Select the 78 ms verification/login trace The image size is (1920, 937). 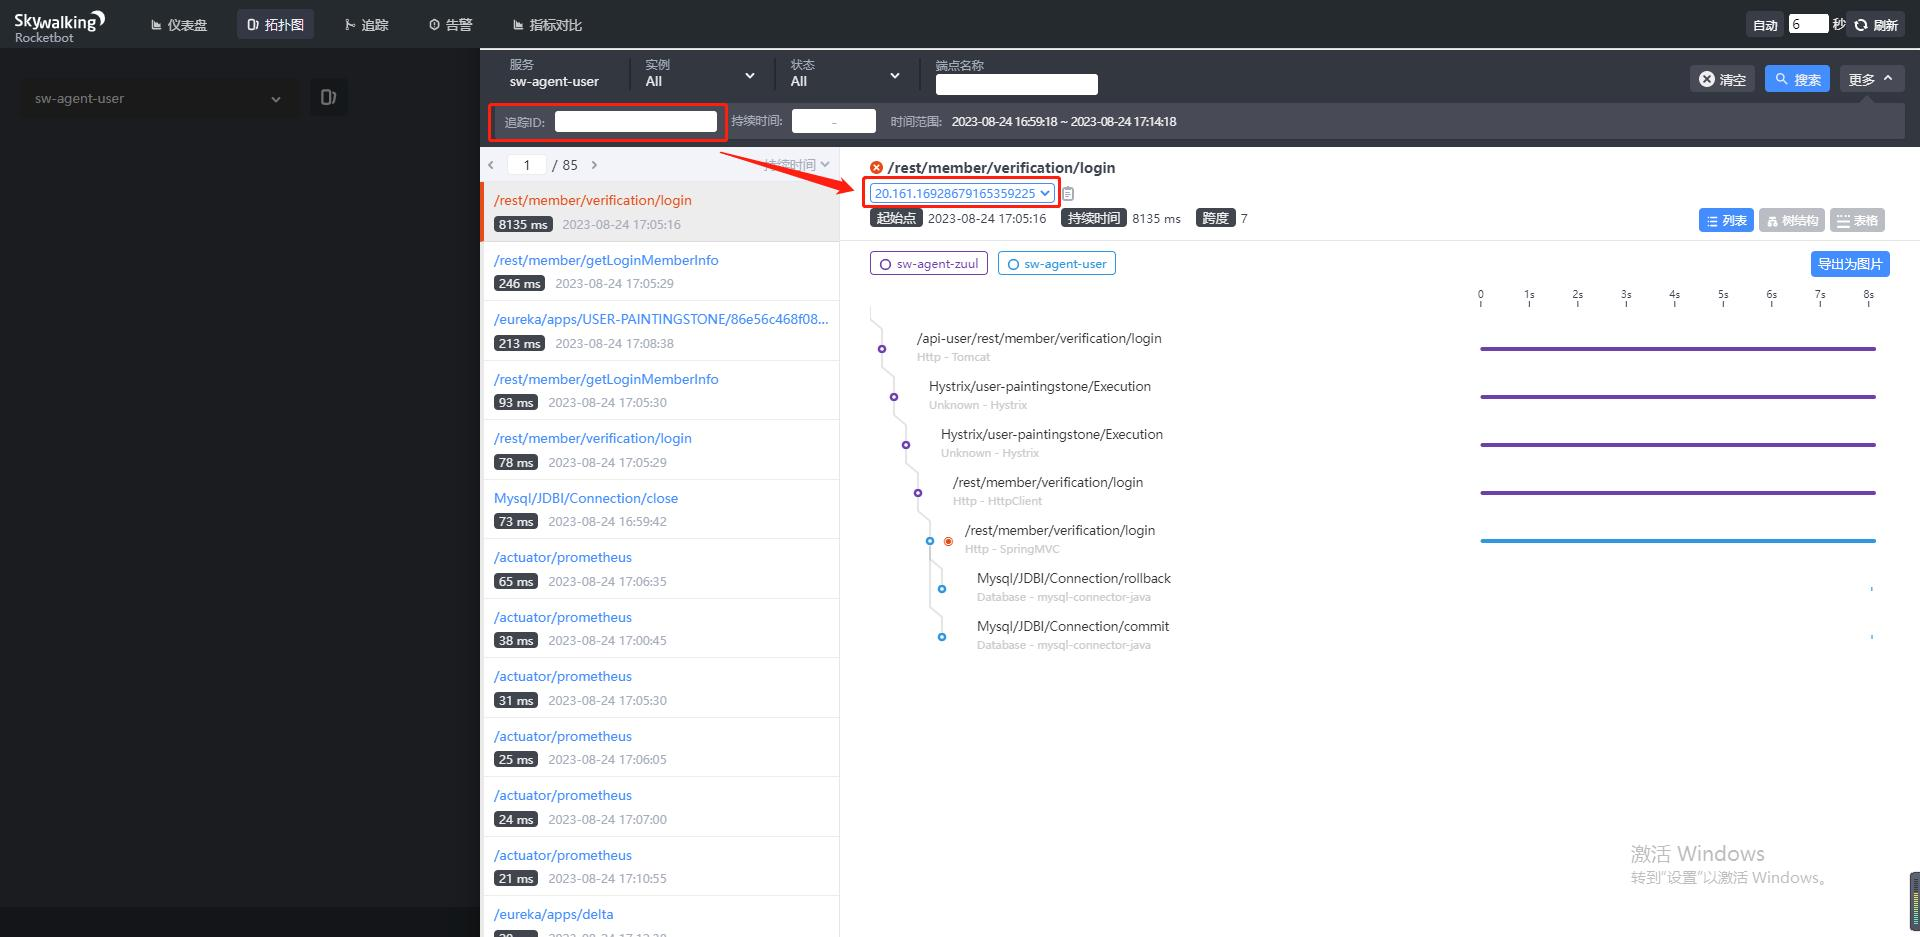[660, 450]
